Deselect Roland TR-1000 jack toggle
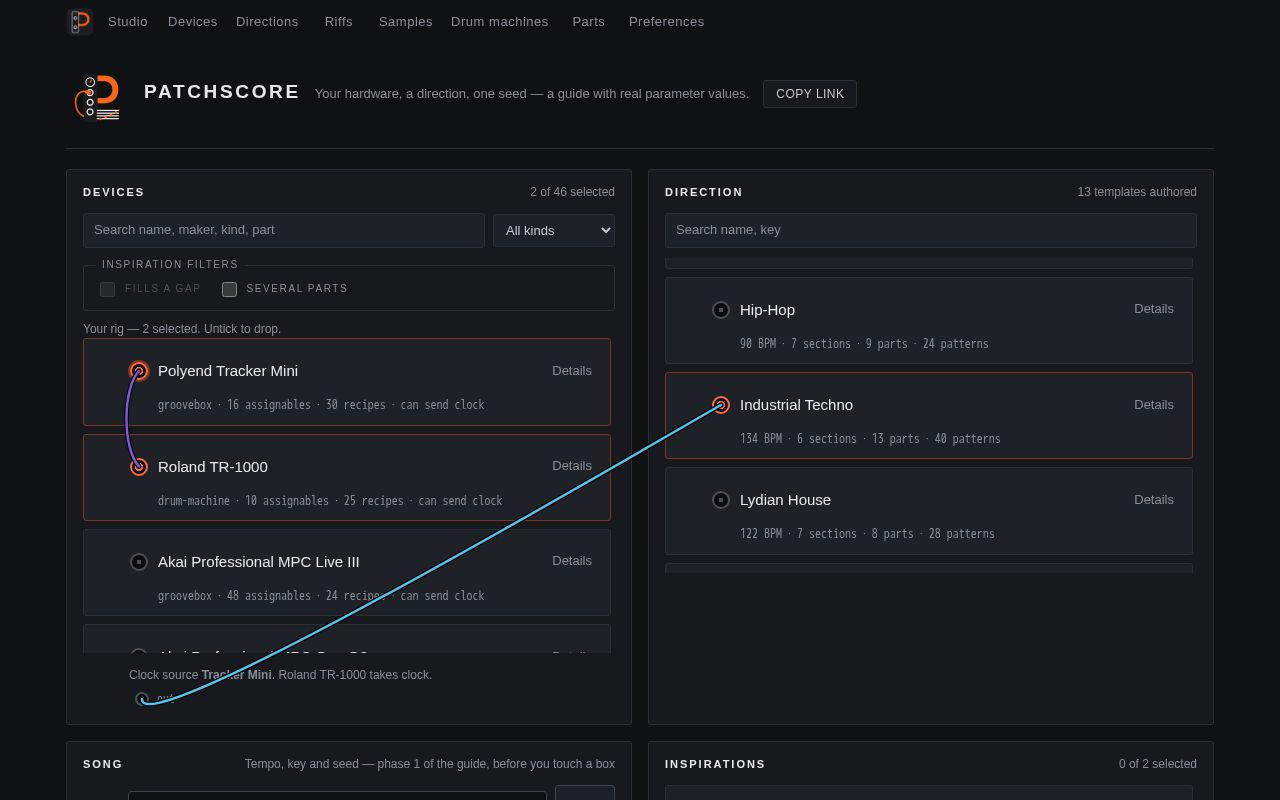 (x=139, y=467)
